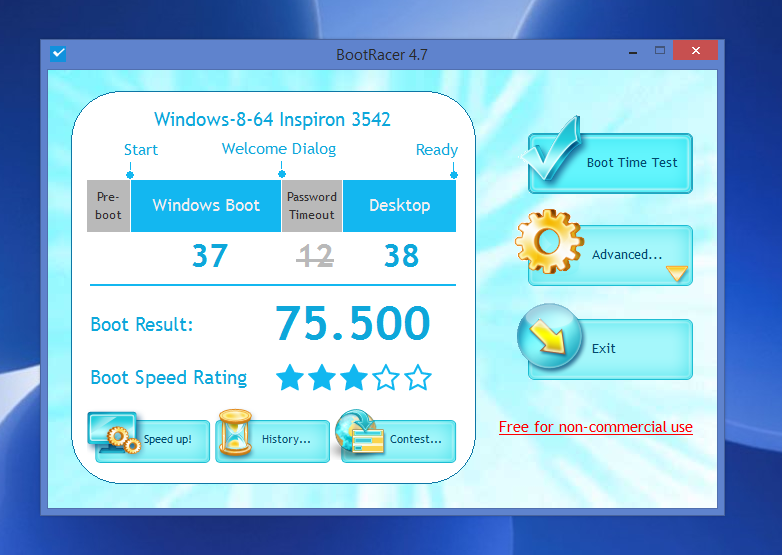Click the Windows Boot time value 37

[210, 256]
